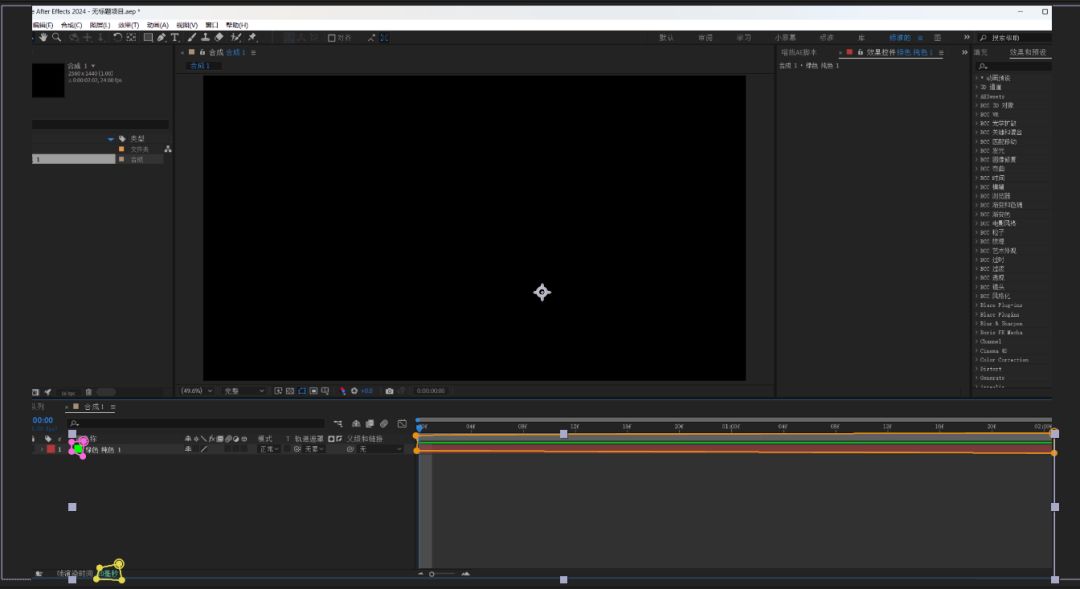Select the Eraser tool
Image resolution: width=1080 pixels, height=589 pixels.
(x=219, y=38)
